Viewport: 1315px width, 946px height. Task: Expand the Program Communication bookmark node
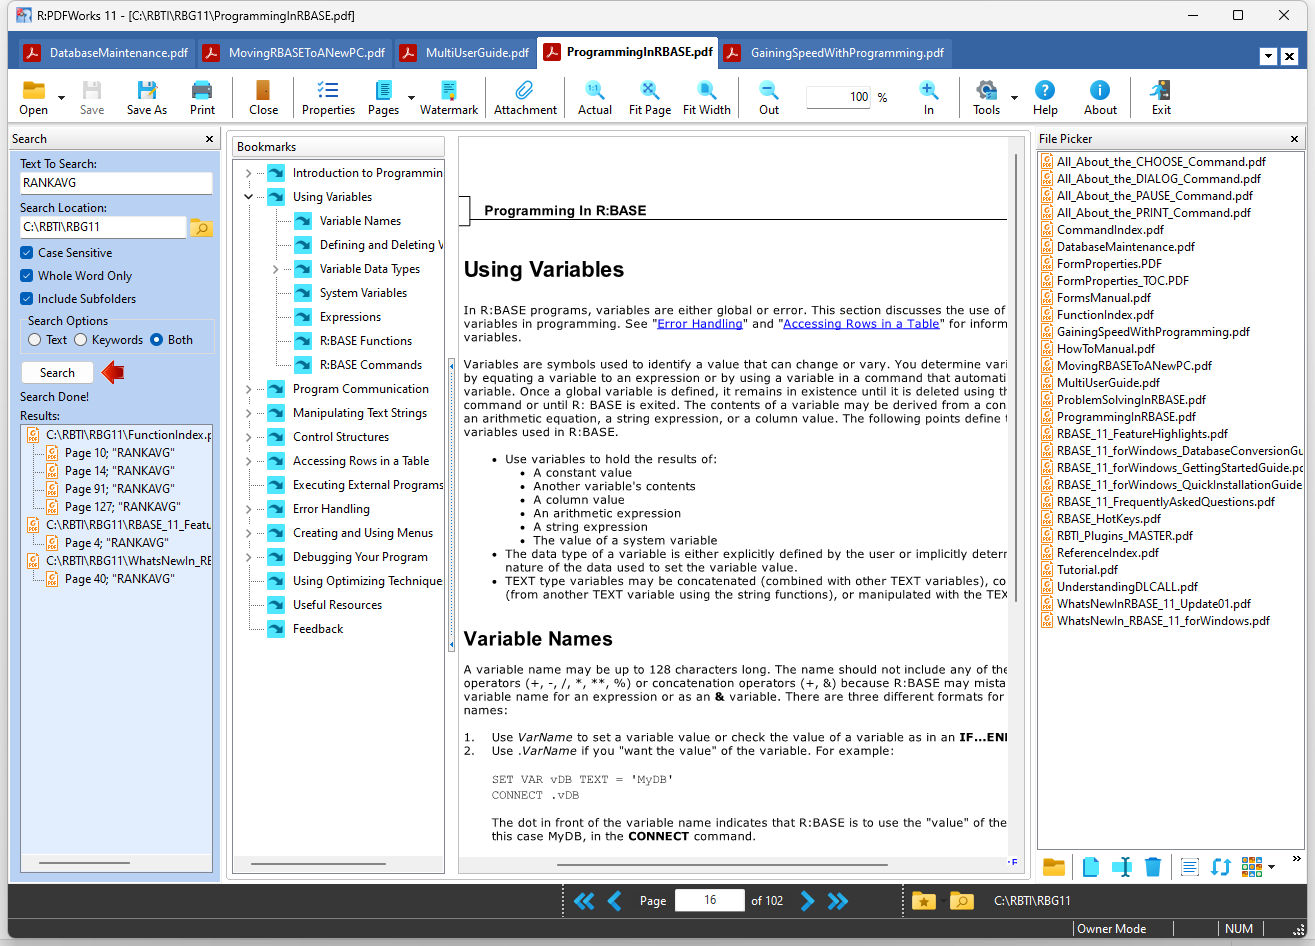pyautogui.click(x=249, y=389)
